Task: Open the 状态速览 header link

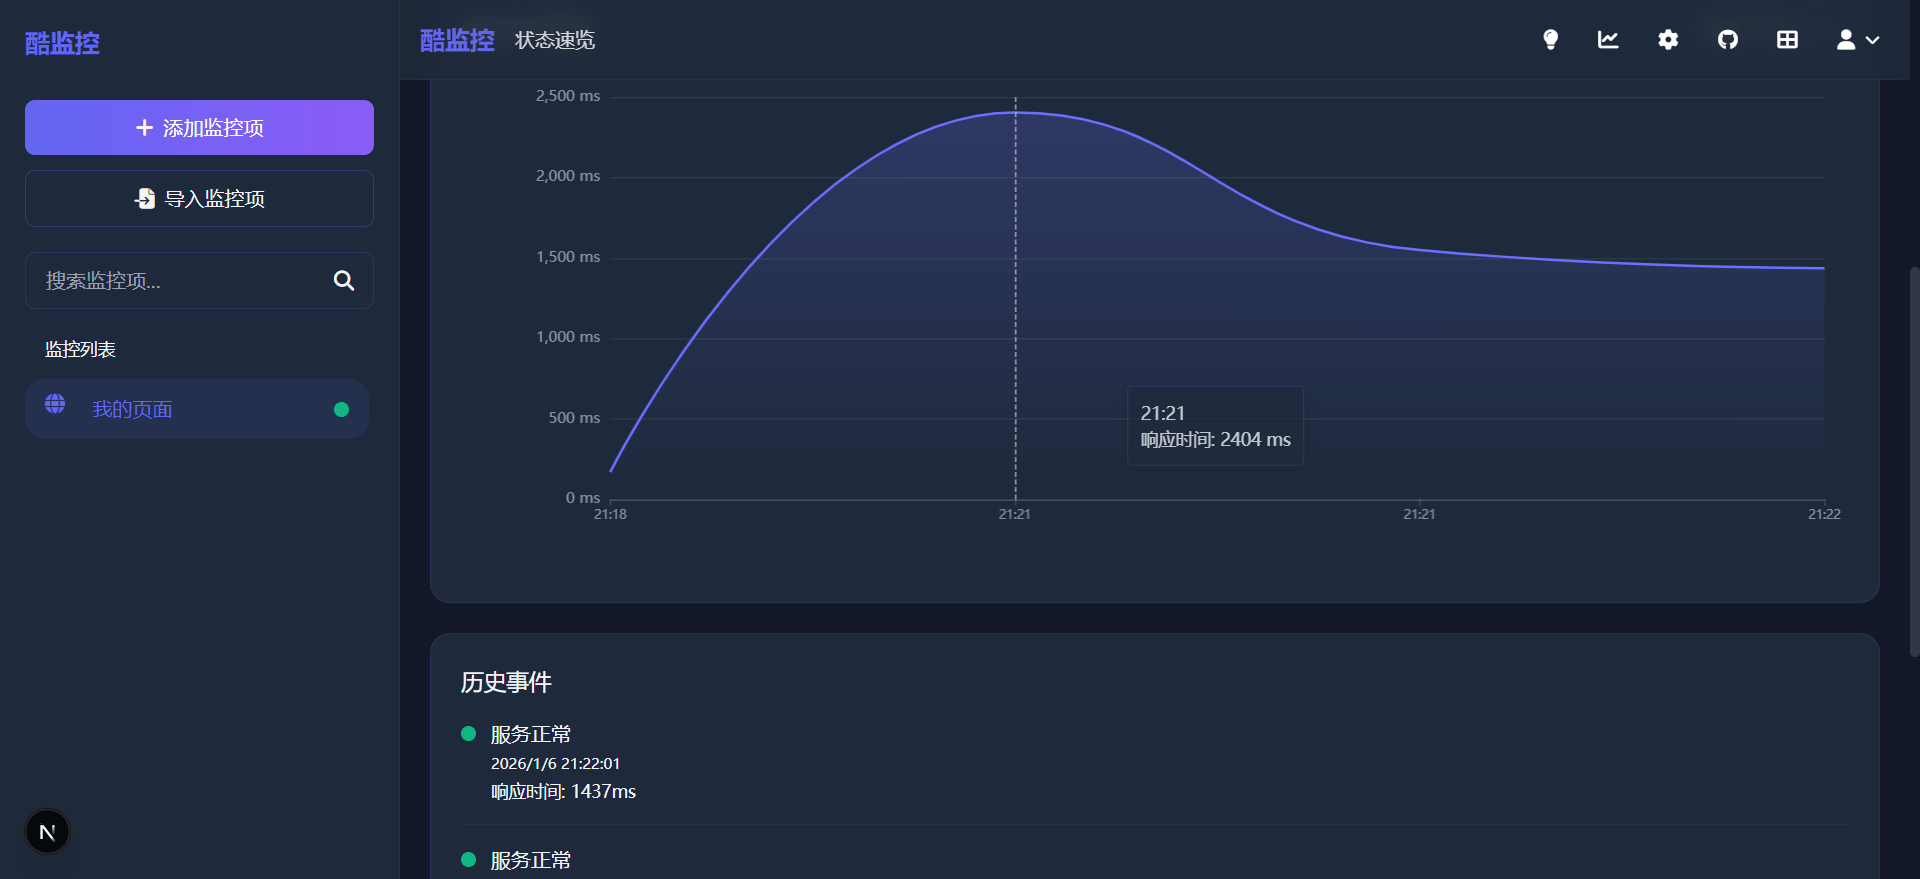Action: click(x=555, y=40)
